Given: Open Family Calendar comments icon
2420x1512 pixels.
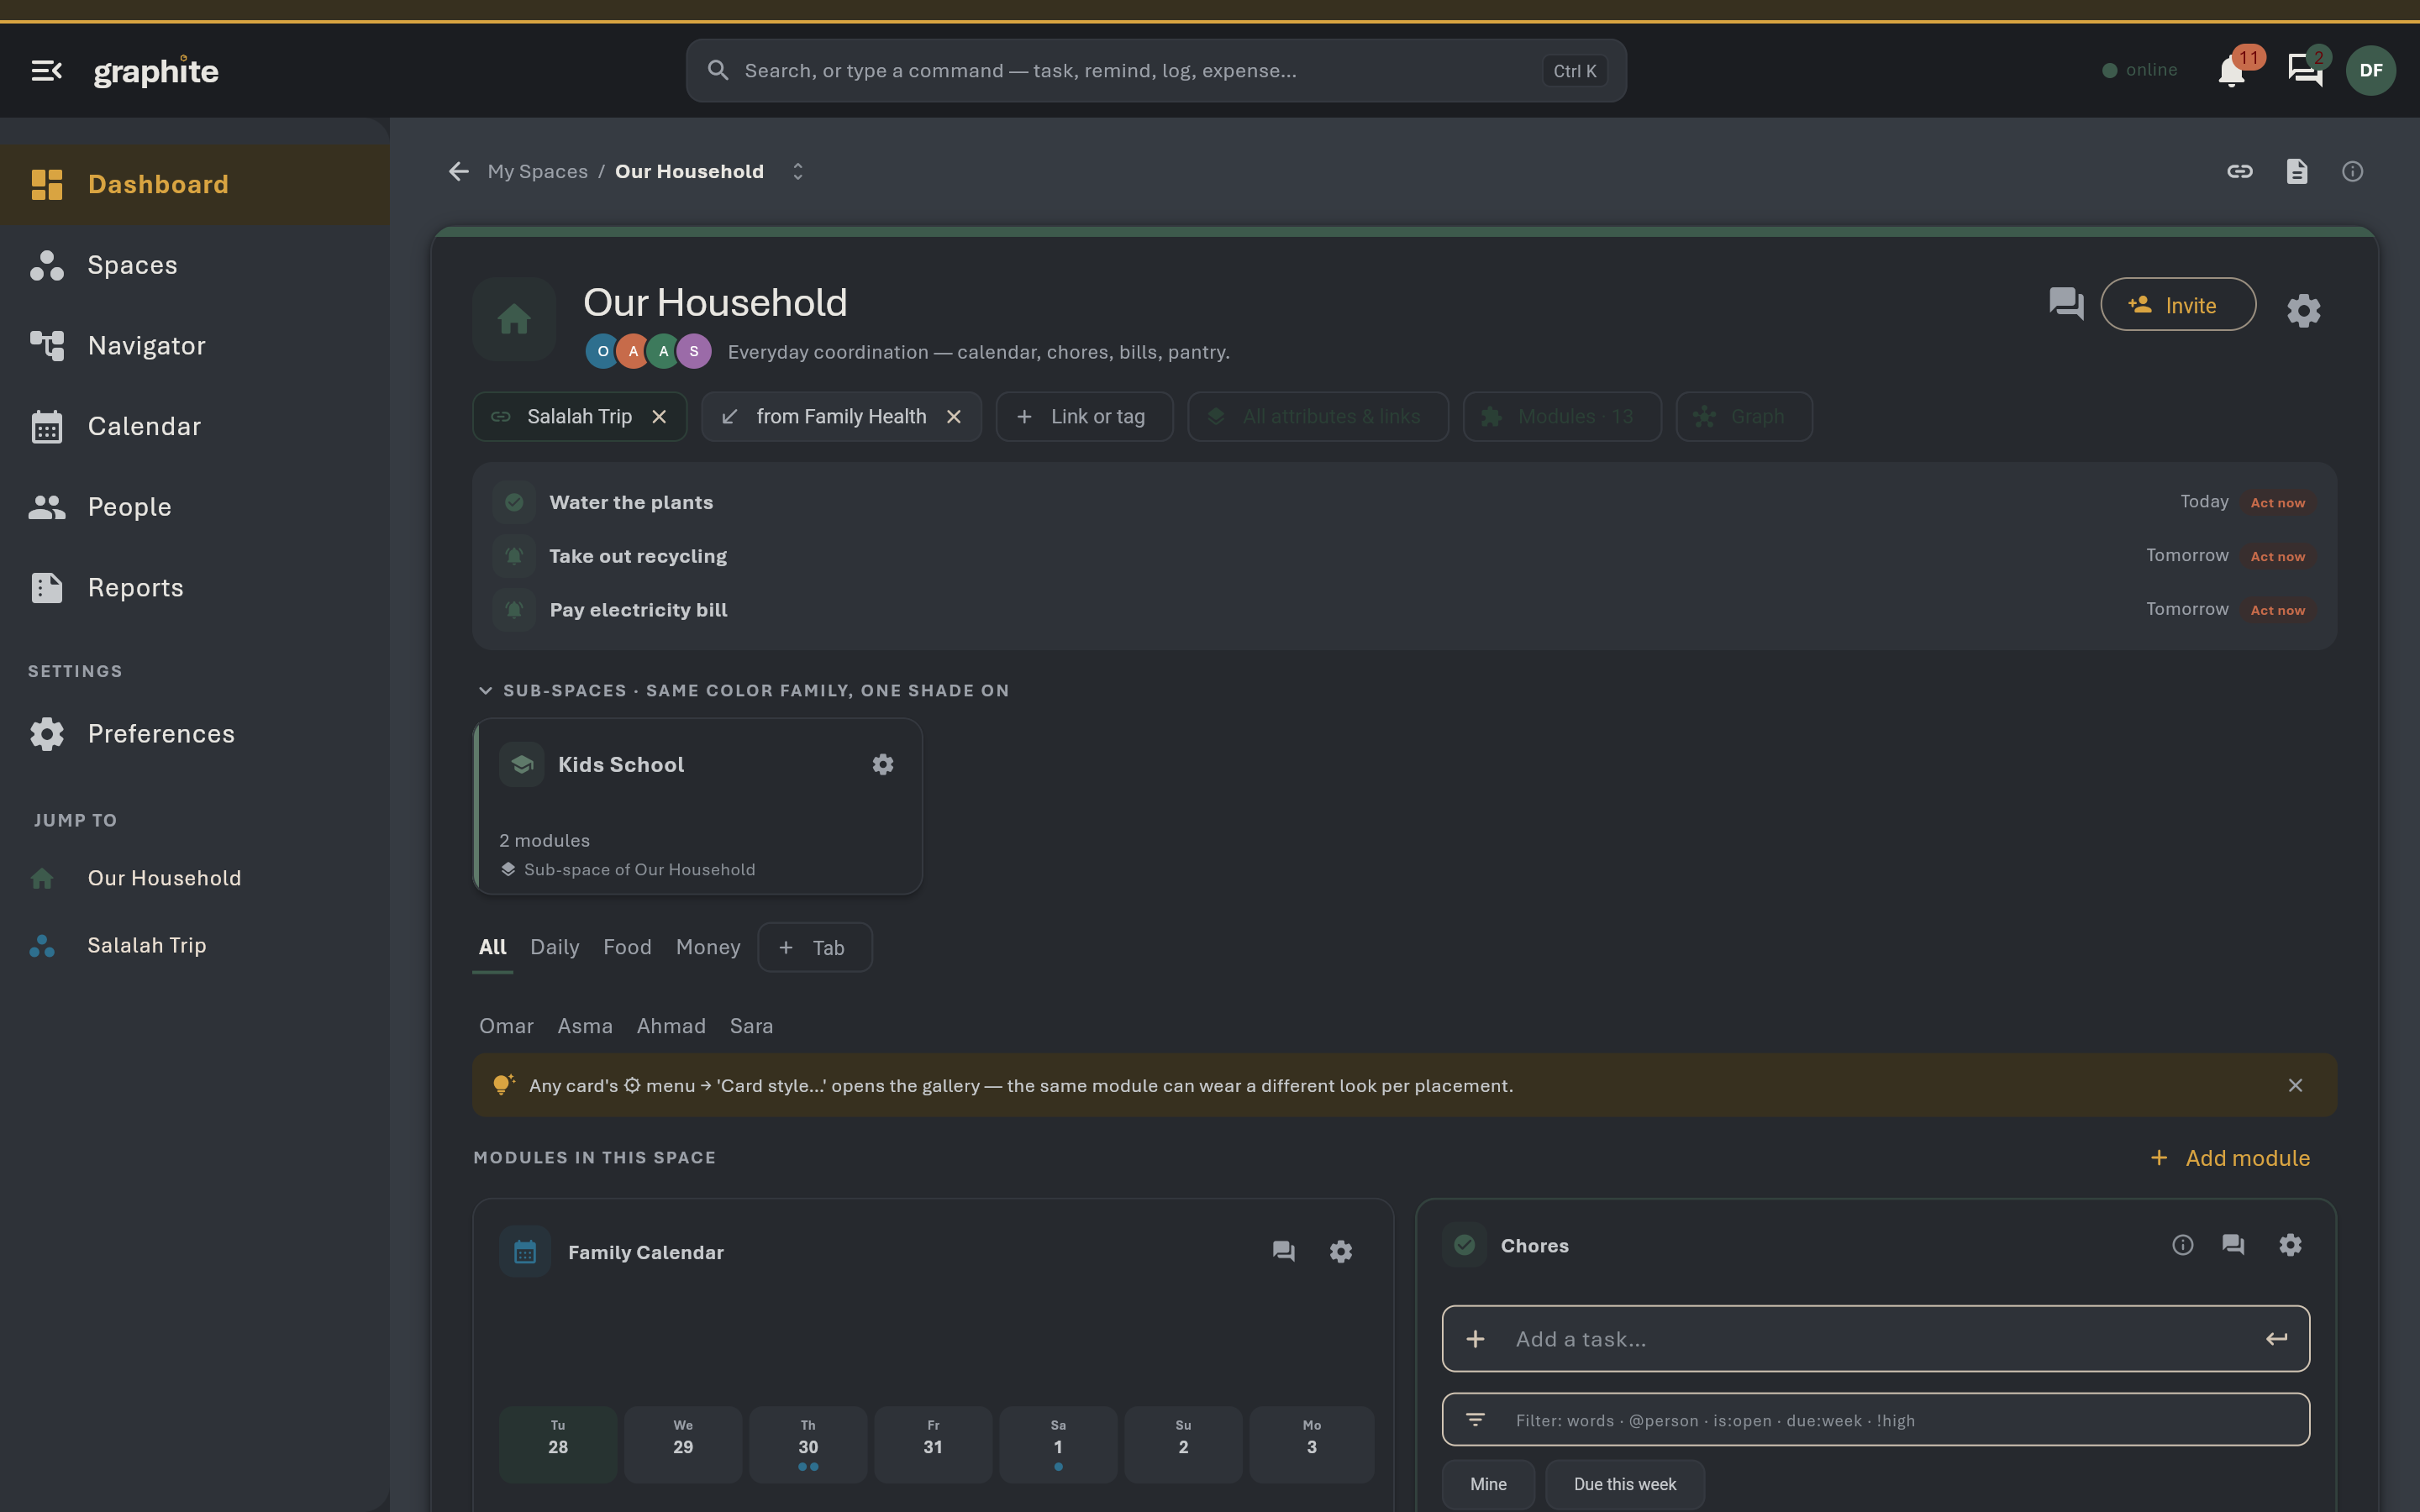Looking at the screenshot, I should click(1283, 1251).
